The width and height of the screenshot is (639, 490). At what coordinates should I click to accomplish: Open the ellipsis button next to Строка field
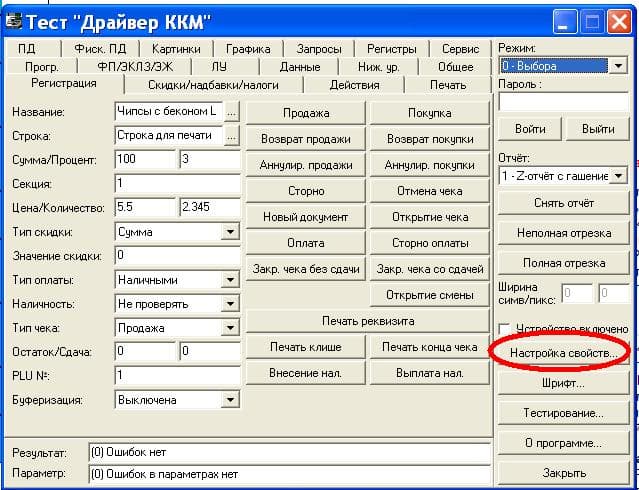(x=231, y=136)
